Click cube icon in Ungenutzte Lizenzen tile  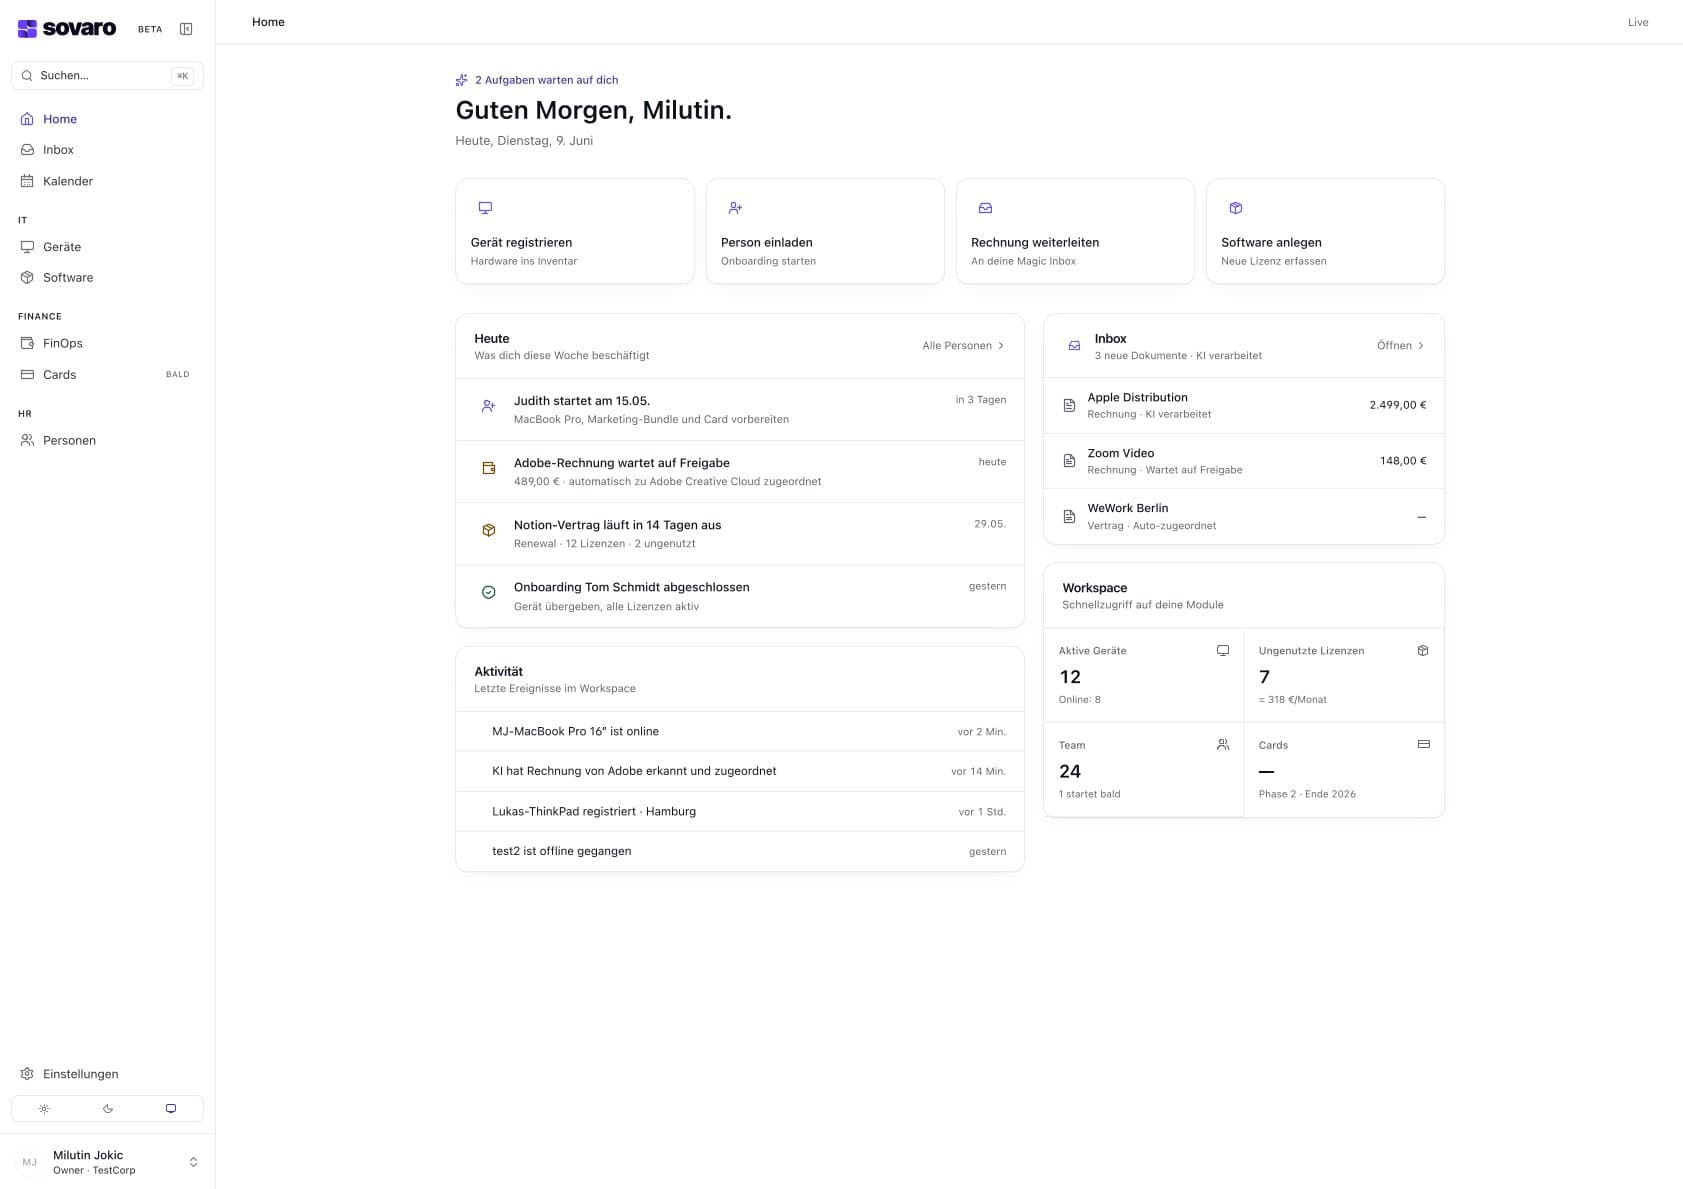click(1423, 651)
